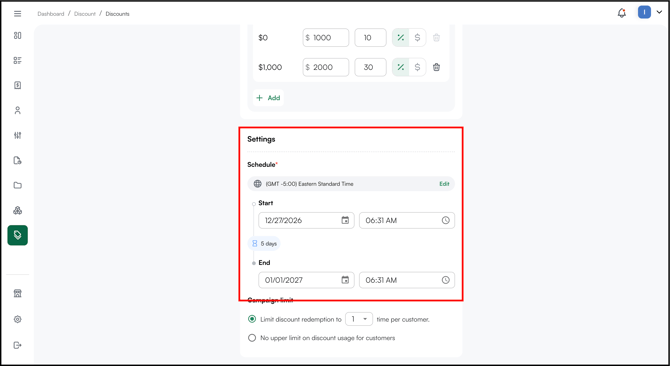Click the discount value field showing 30

click(x=370, y=67)
